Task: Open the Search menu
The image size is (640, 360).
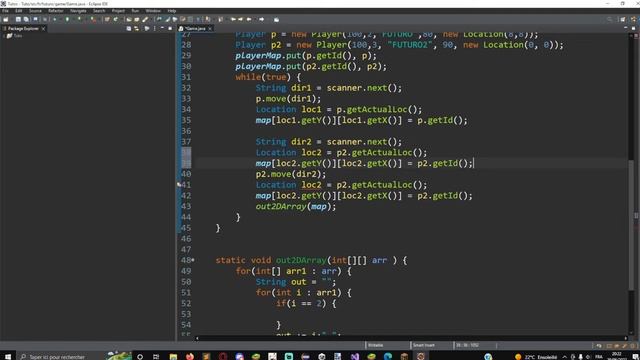Action: coord(99,11)
